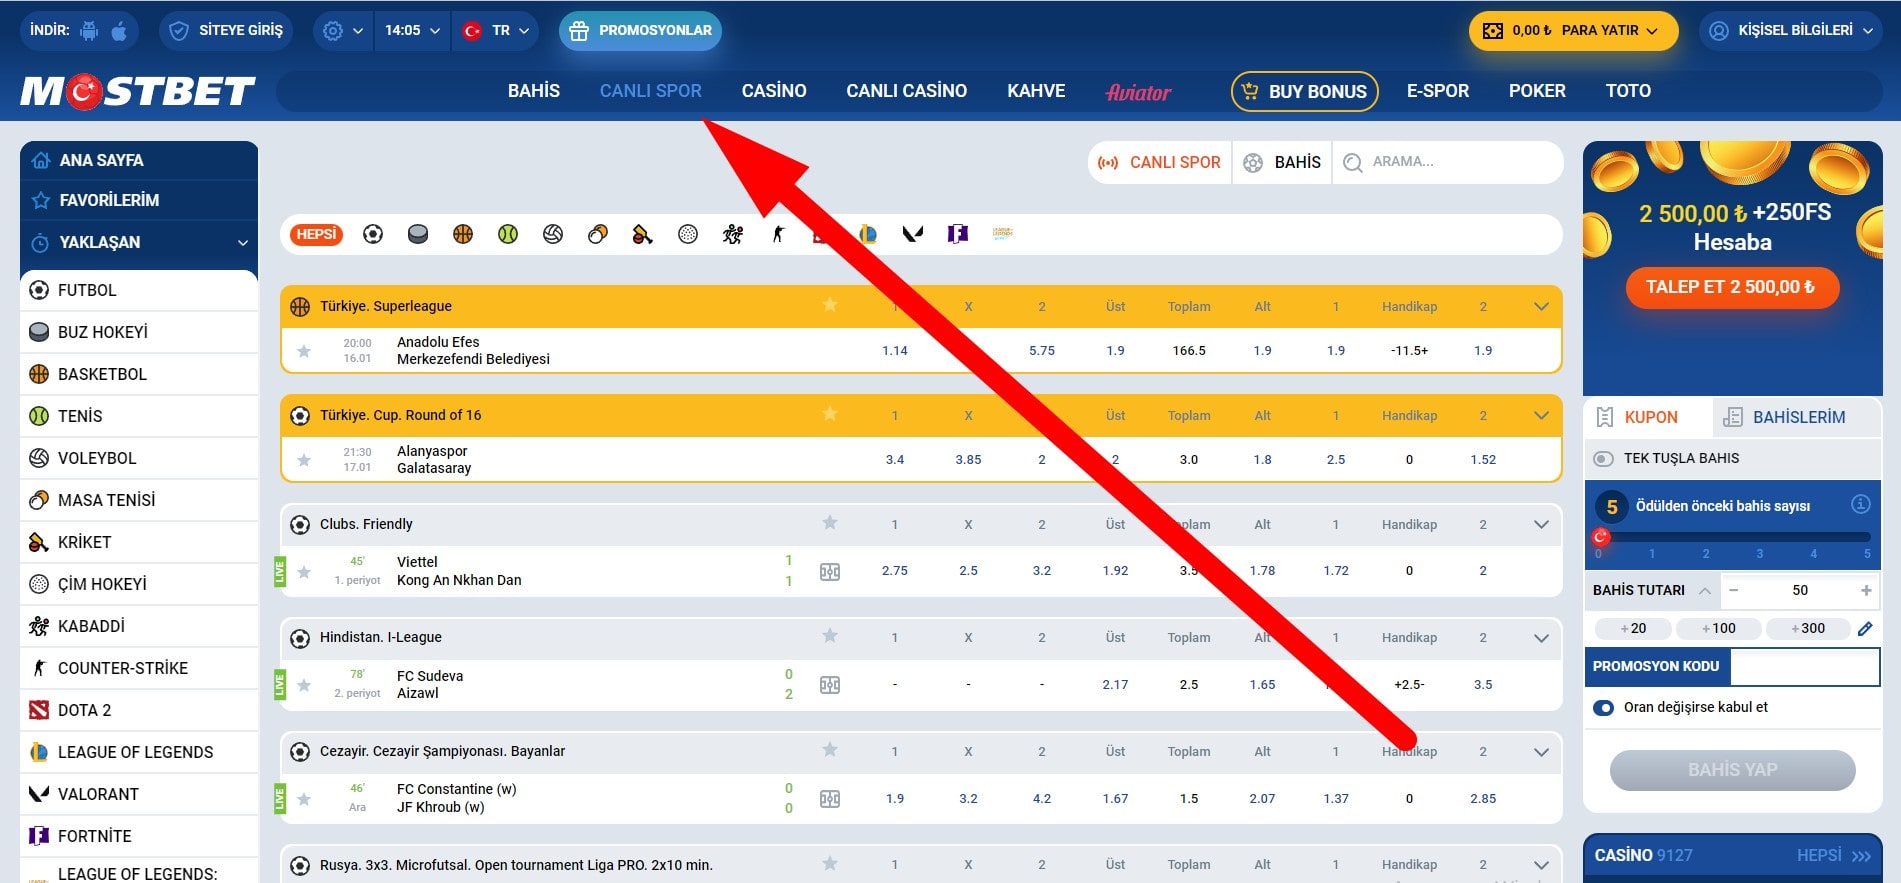Select the green tennis ball filter icon
1901x883 pixels.
pyautogui.click(x=508, y=234)
